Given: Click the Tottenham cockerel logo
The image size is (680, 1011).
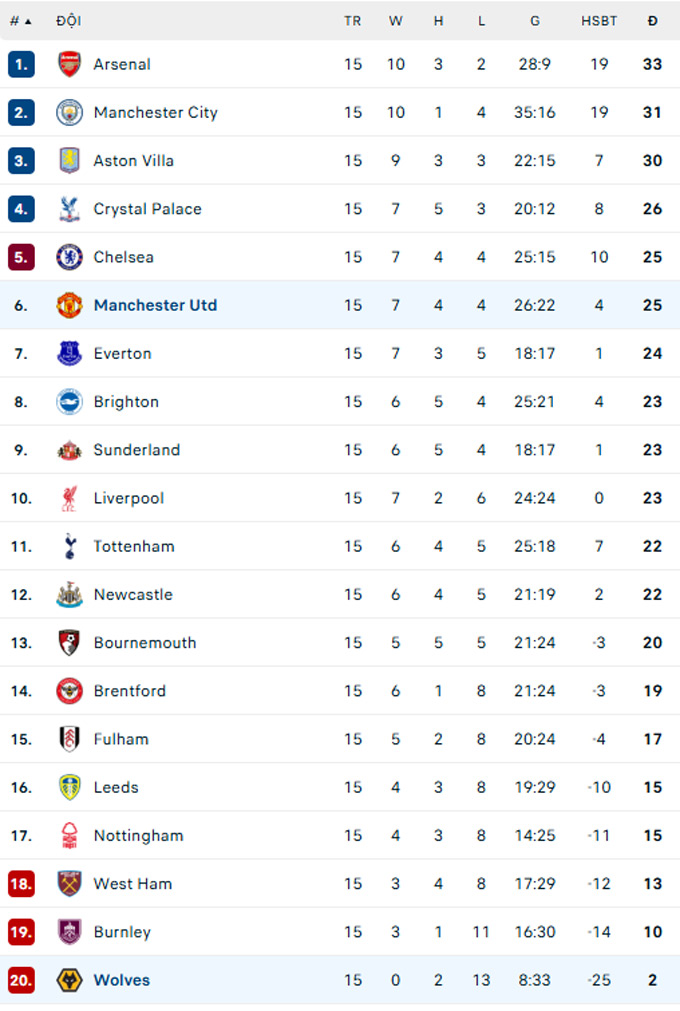Looking at the screenshot, I should tap(69, 546).
